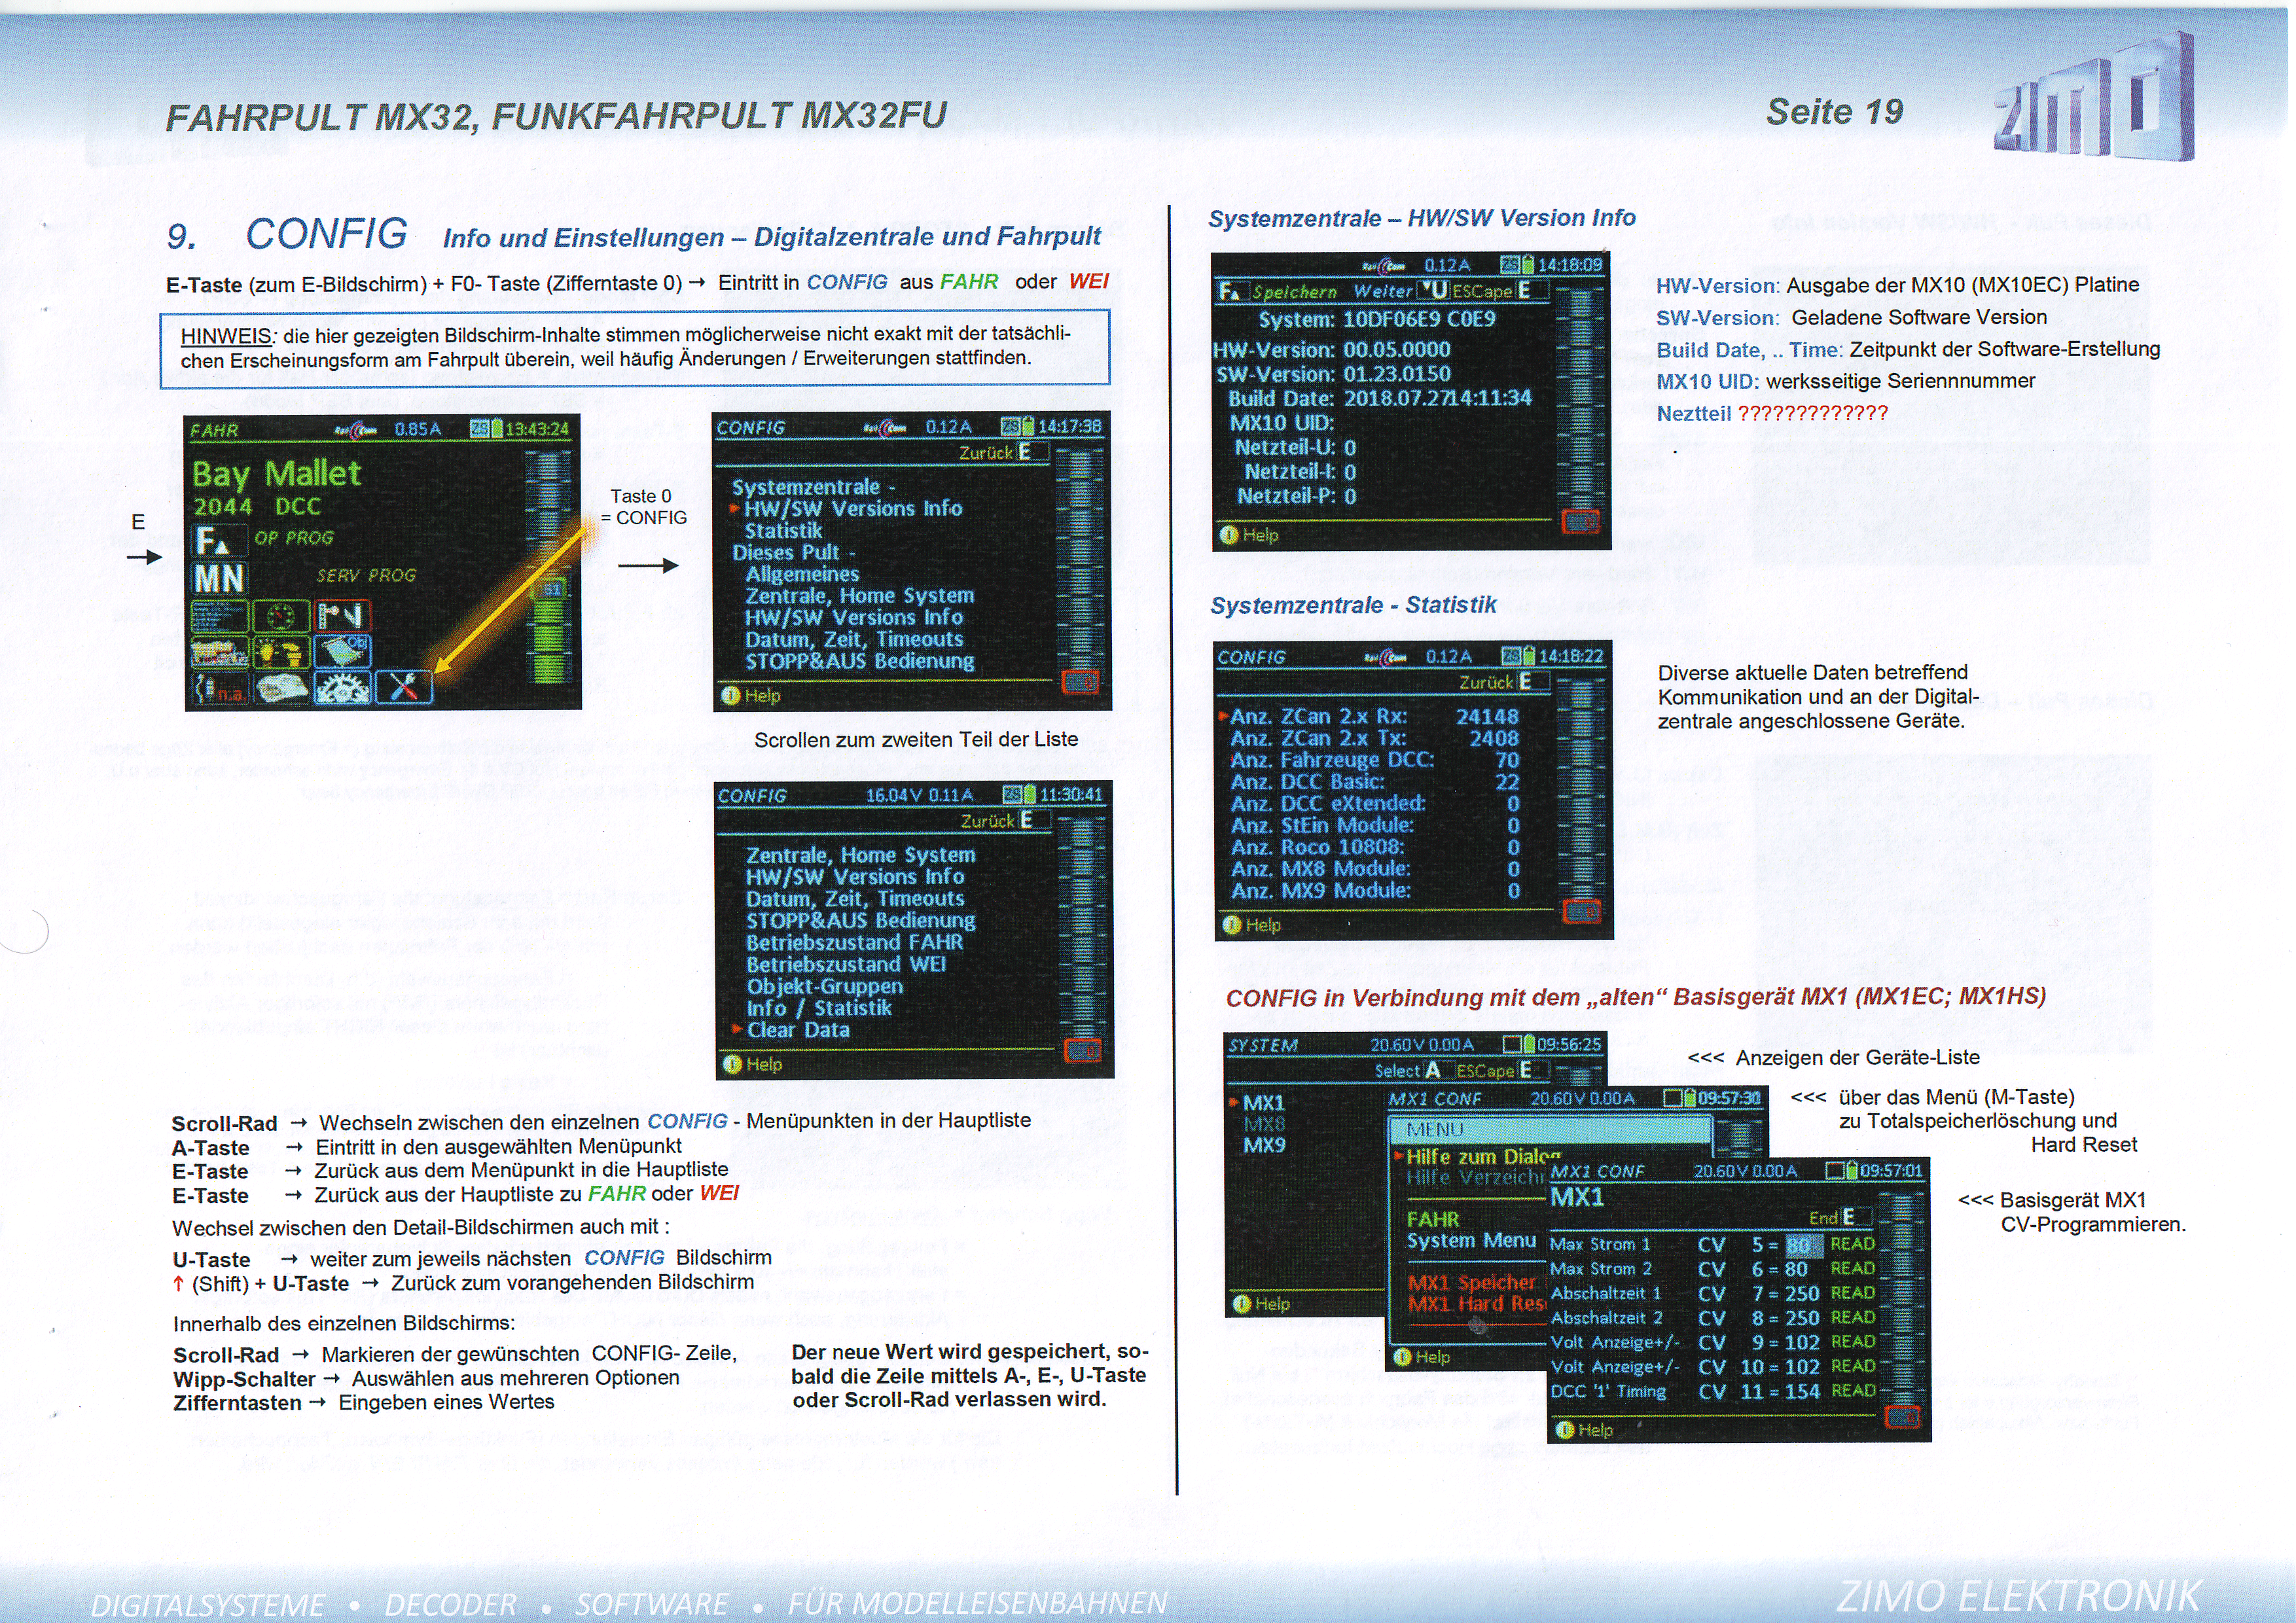Click the SW-Version value 01.23.0150
The image size is (2296, 1623).
(x=1397, y=373)
